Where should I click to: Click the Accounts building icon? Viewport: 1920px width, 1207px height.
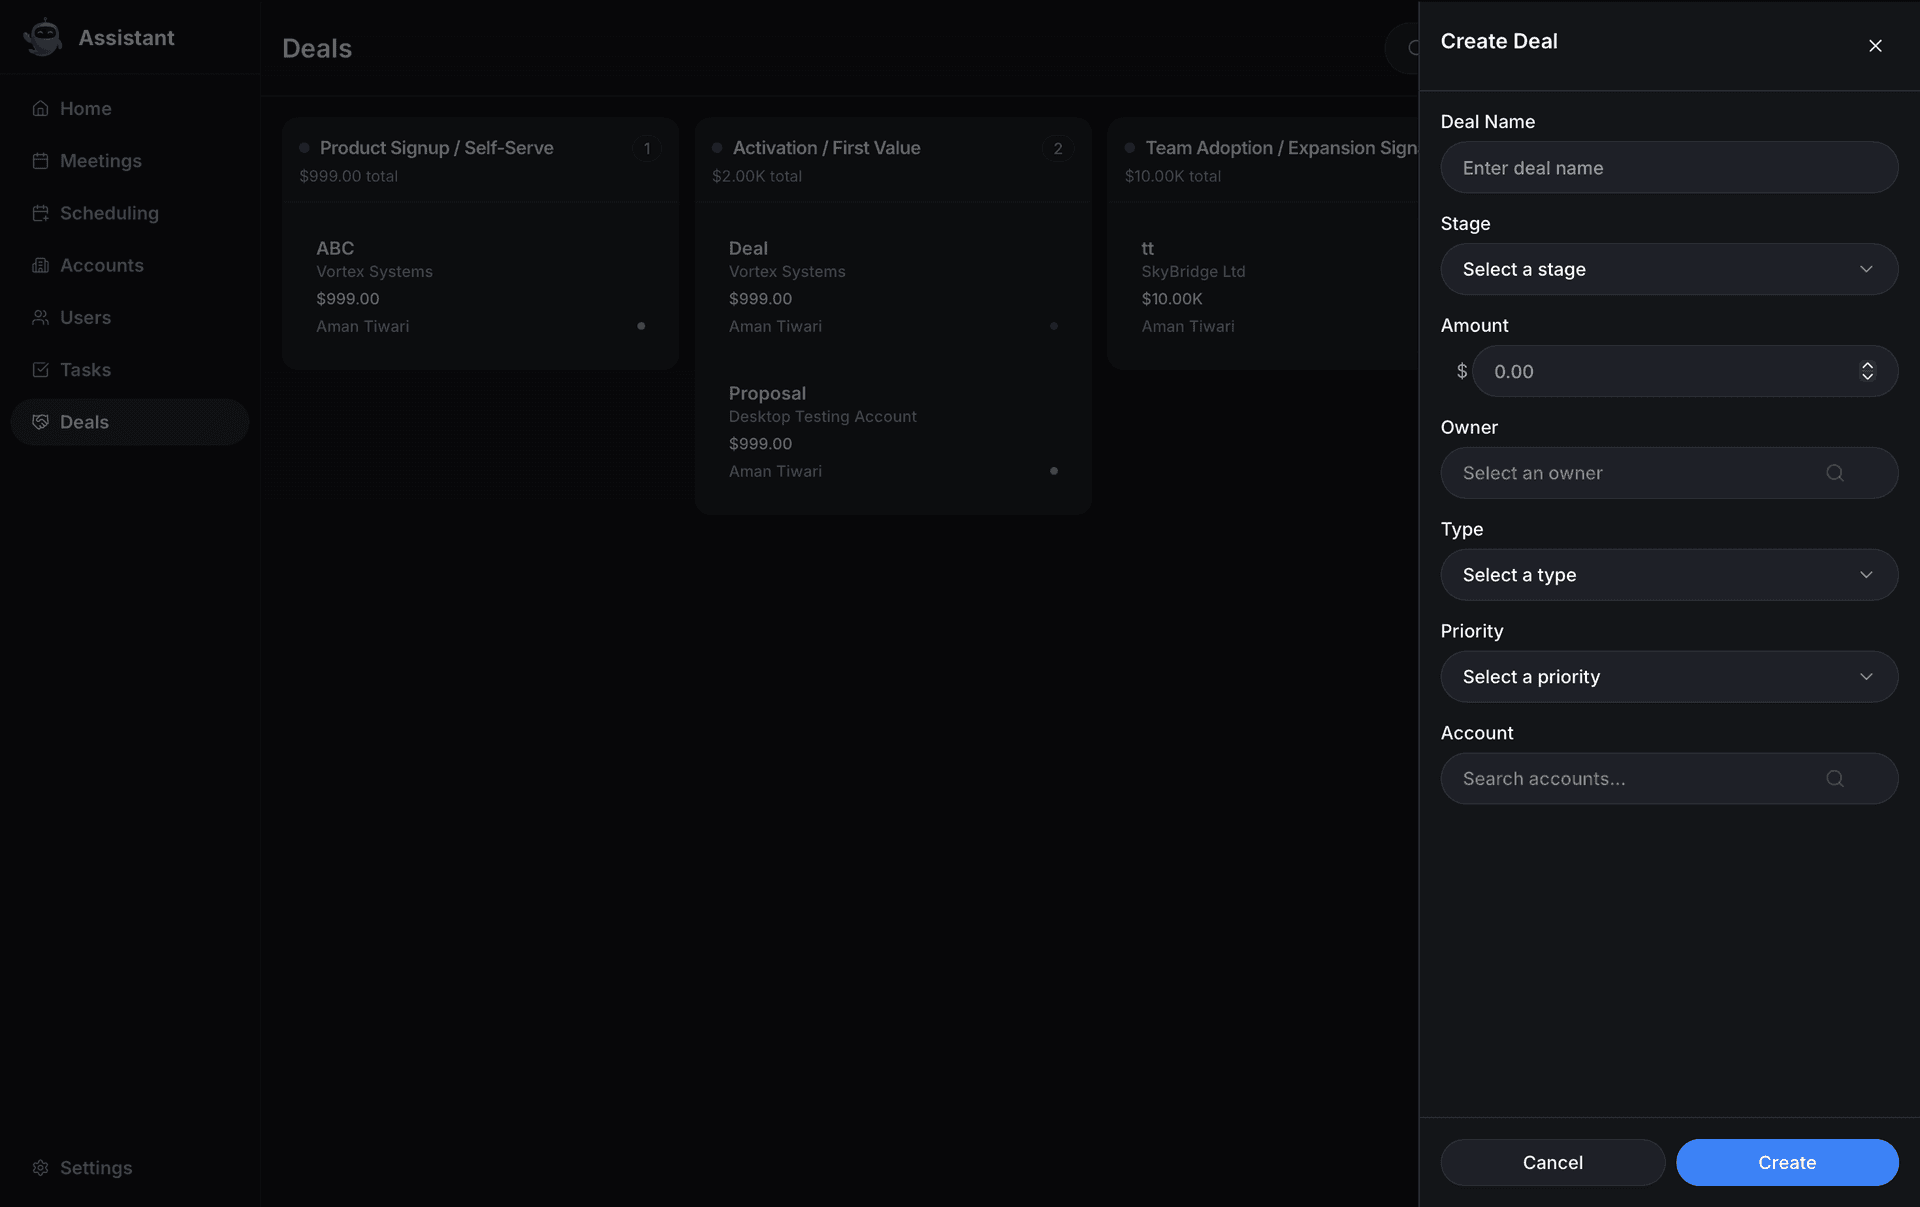[40, 265]
